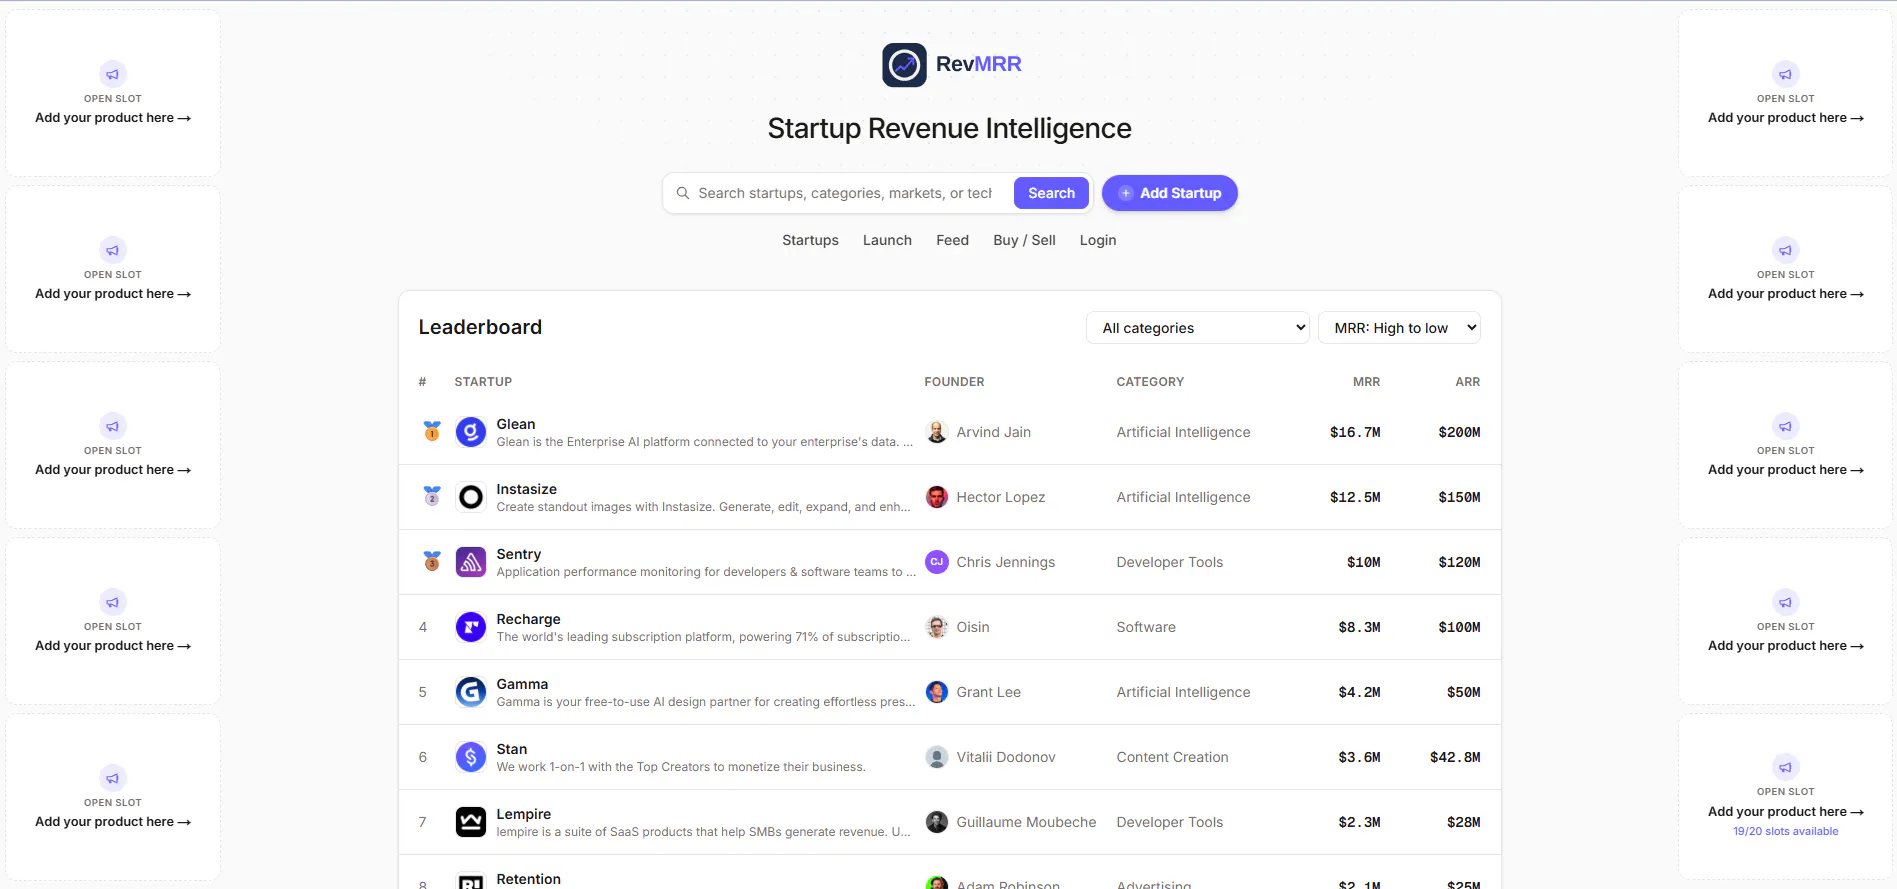Click the '$42.8M' ARR value for Stan
Screen dimensions: 1897x889
(1455, 757)
